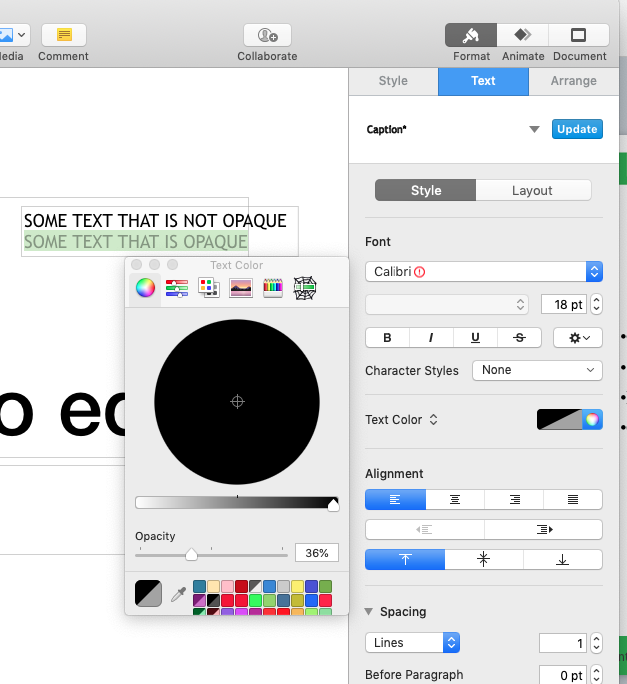Pick a color with the eyedropper tool

point(178,594)
